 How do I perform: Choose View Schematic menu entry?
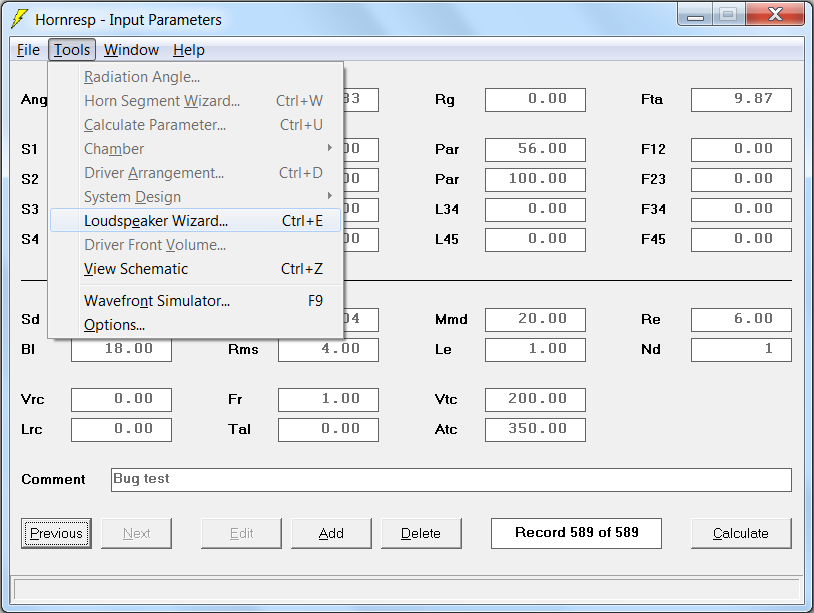[195, 269]
